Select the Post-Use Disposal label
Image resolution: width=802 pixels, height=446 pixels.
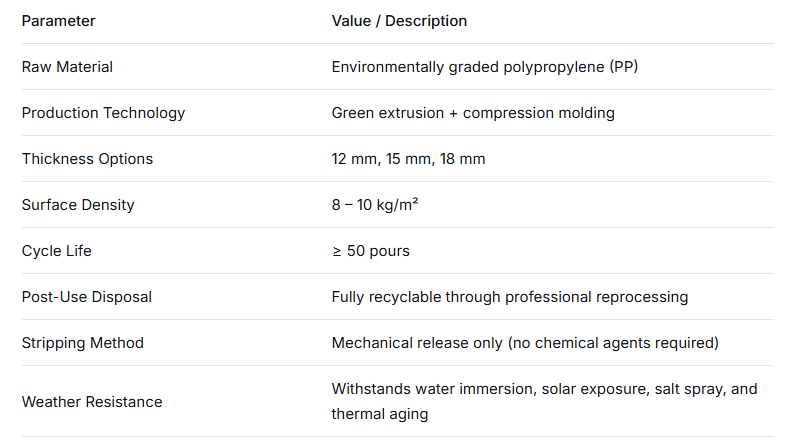[87, 297]
